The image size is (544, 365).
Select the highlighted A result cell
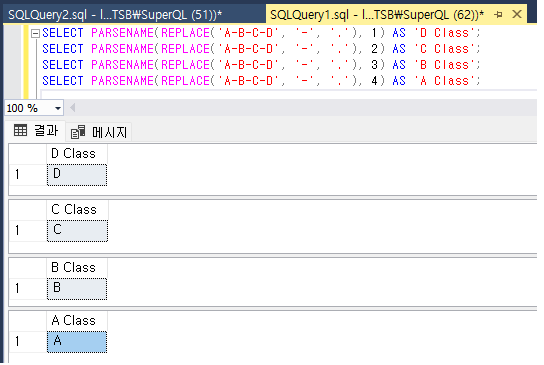click(77, 342)
